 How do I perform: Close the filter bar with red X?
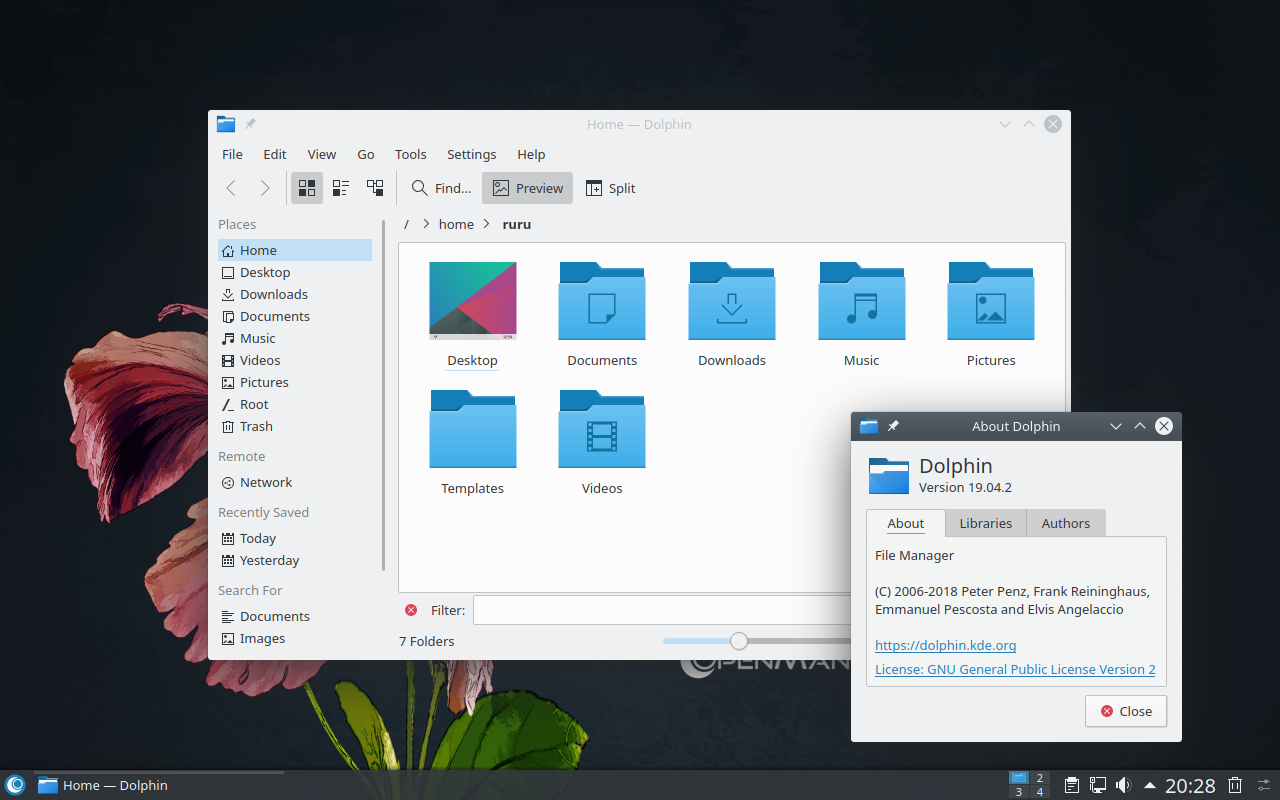click(x=411, y=610)
